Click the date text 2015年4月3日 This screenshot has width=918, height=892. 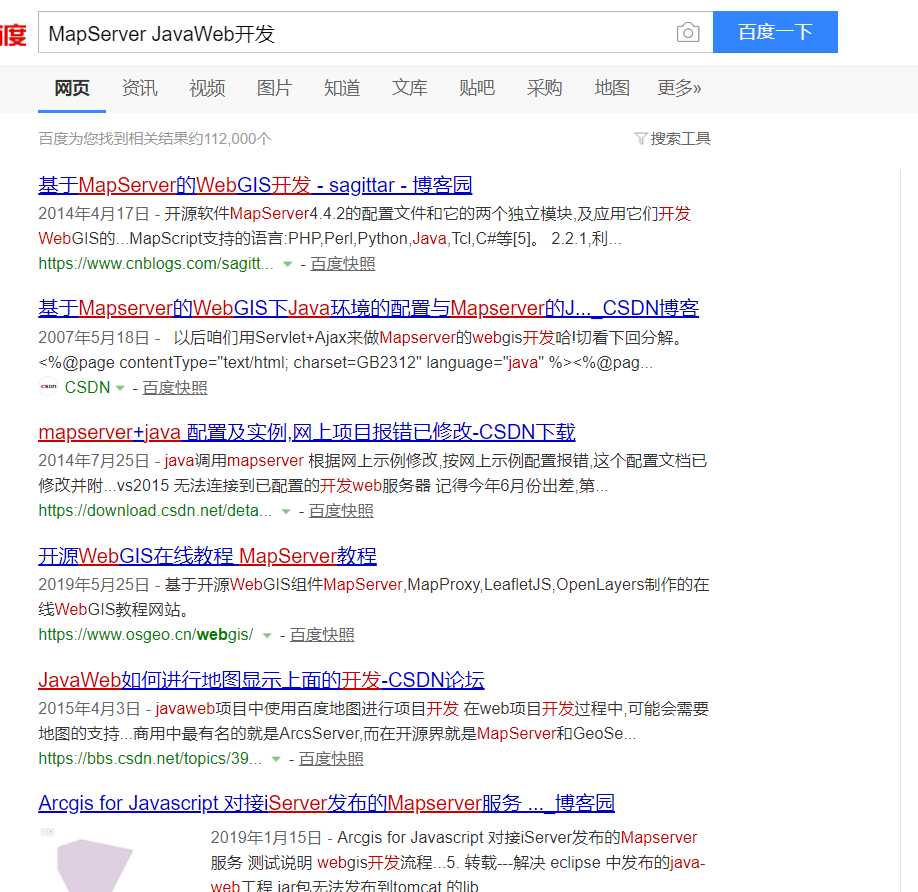click(90, 709)
